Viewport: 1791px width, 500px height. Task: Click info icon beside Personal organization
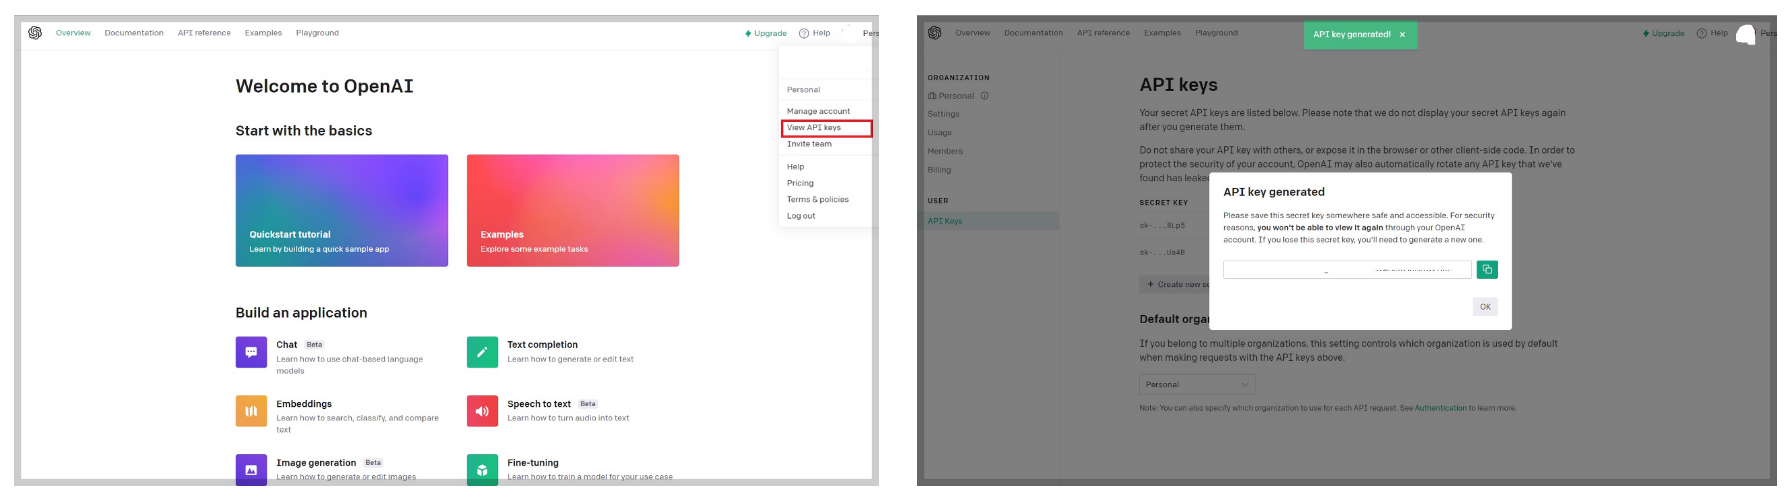click(x=984, y=96)
